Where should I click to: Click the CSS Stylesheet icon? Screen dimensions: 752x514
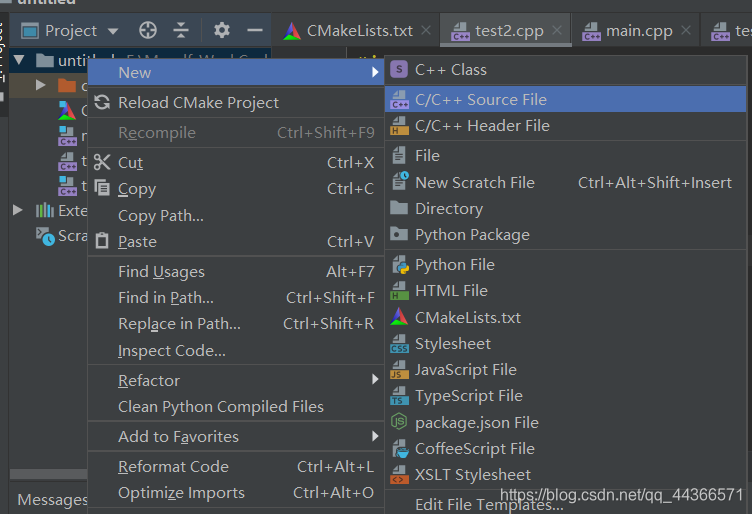pos(400,344)
